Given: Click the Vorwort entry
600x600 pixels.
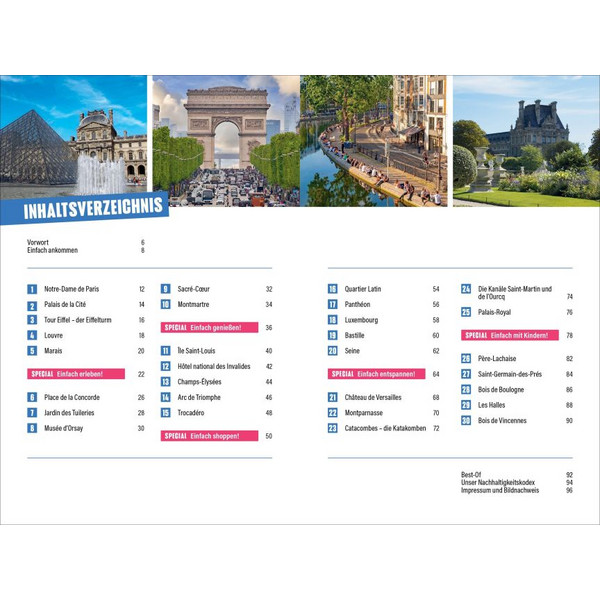Looking at the screenshot, I should pos(38,242).
